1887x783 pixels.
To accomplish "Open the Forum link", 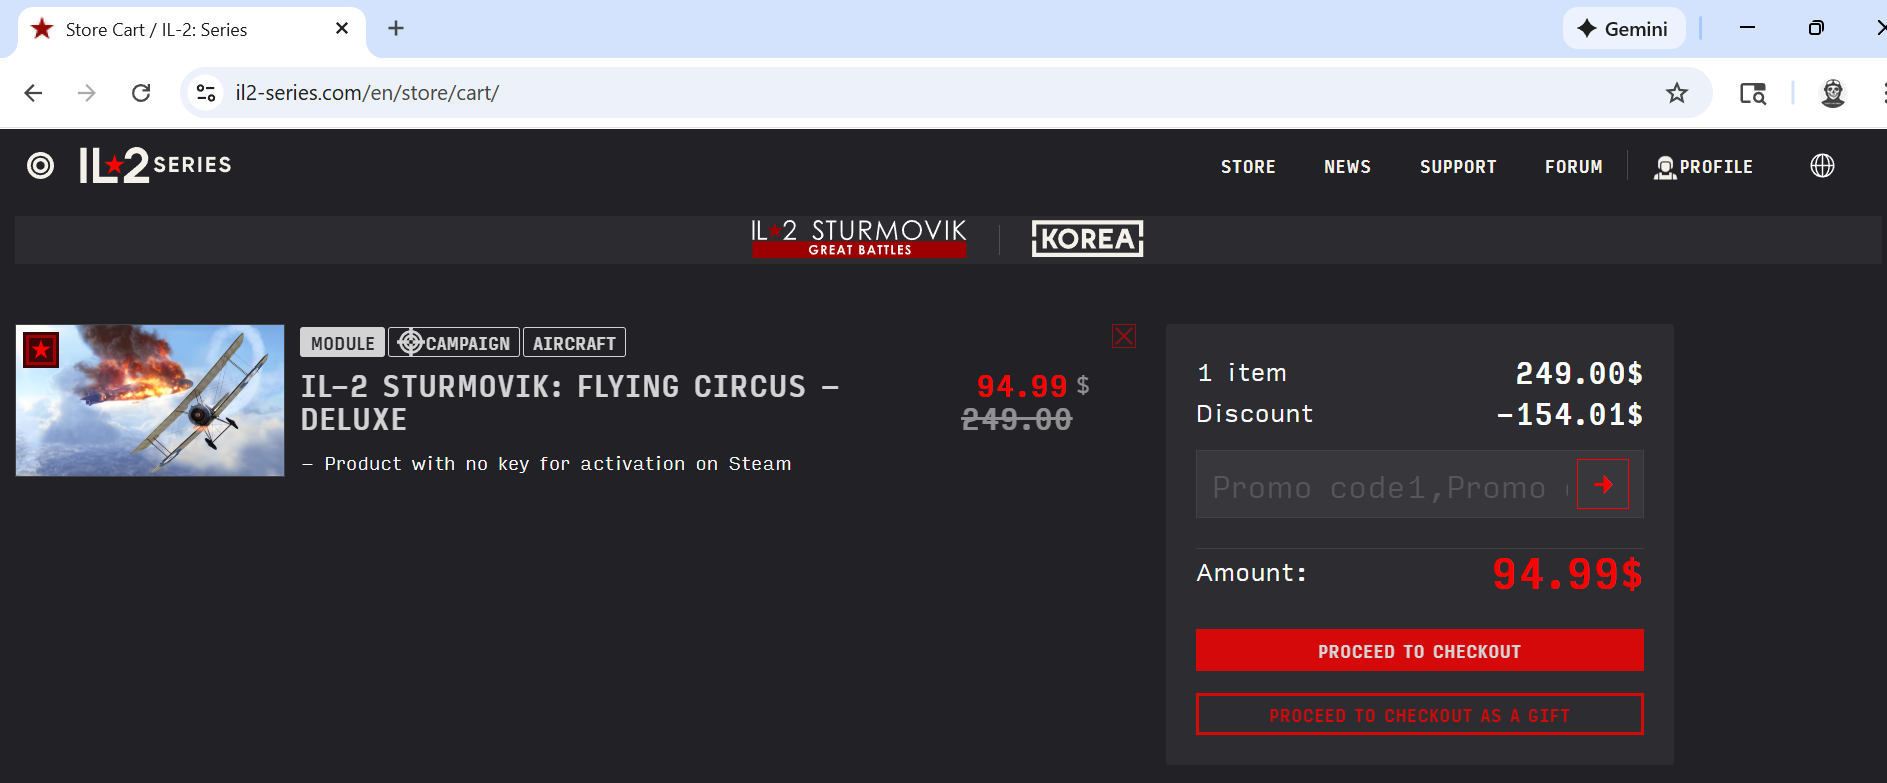I will point(1573,167).
